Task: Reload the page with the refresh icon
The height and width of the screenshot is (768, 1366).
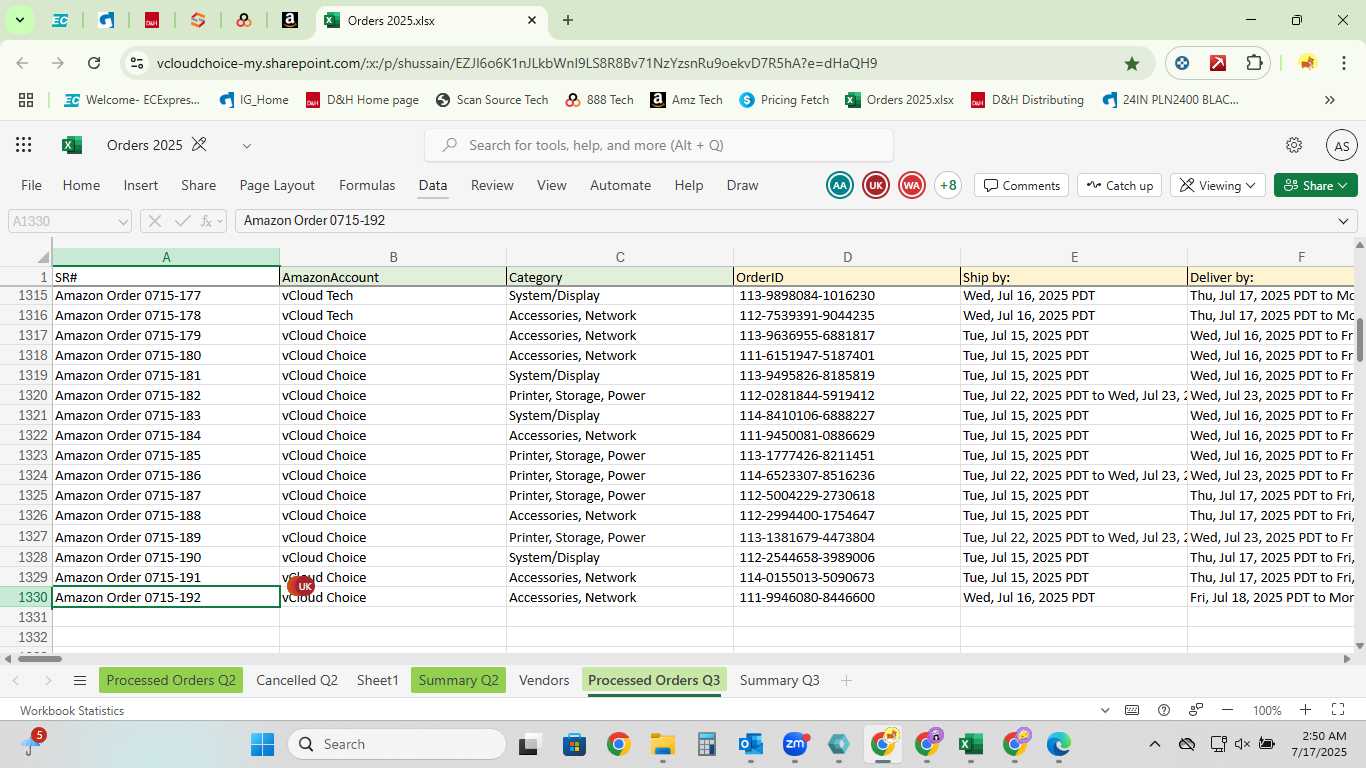Action: tap(94, 63)
